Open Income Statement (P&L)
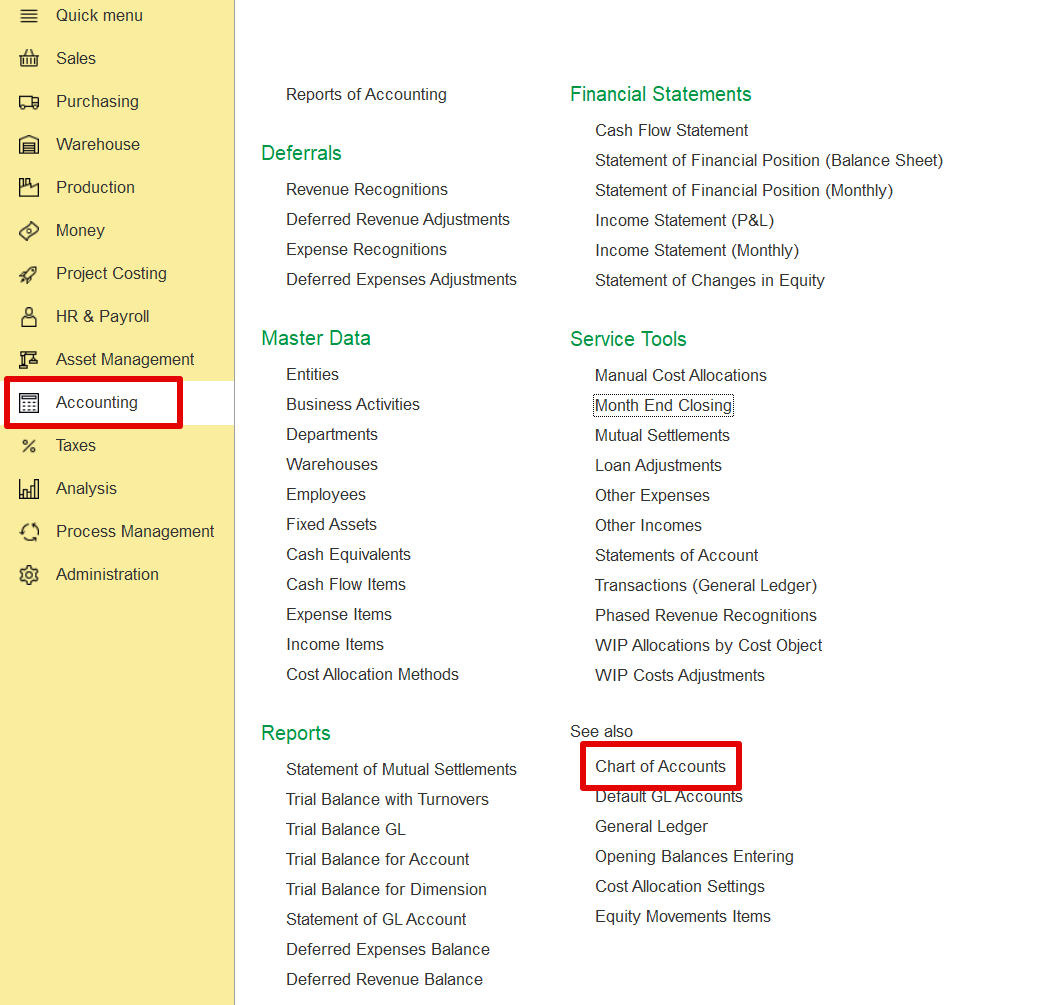1054x1005 pixels. click(685, 220)
